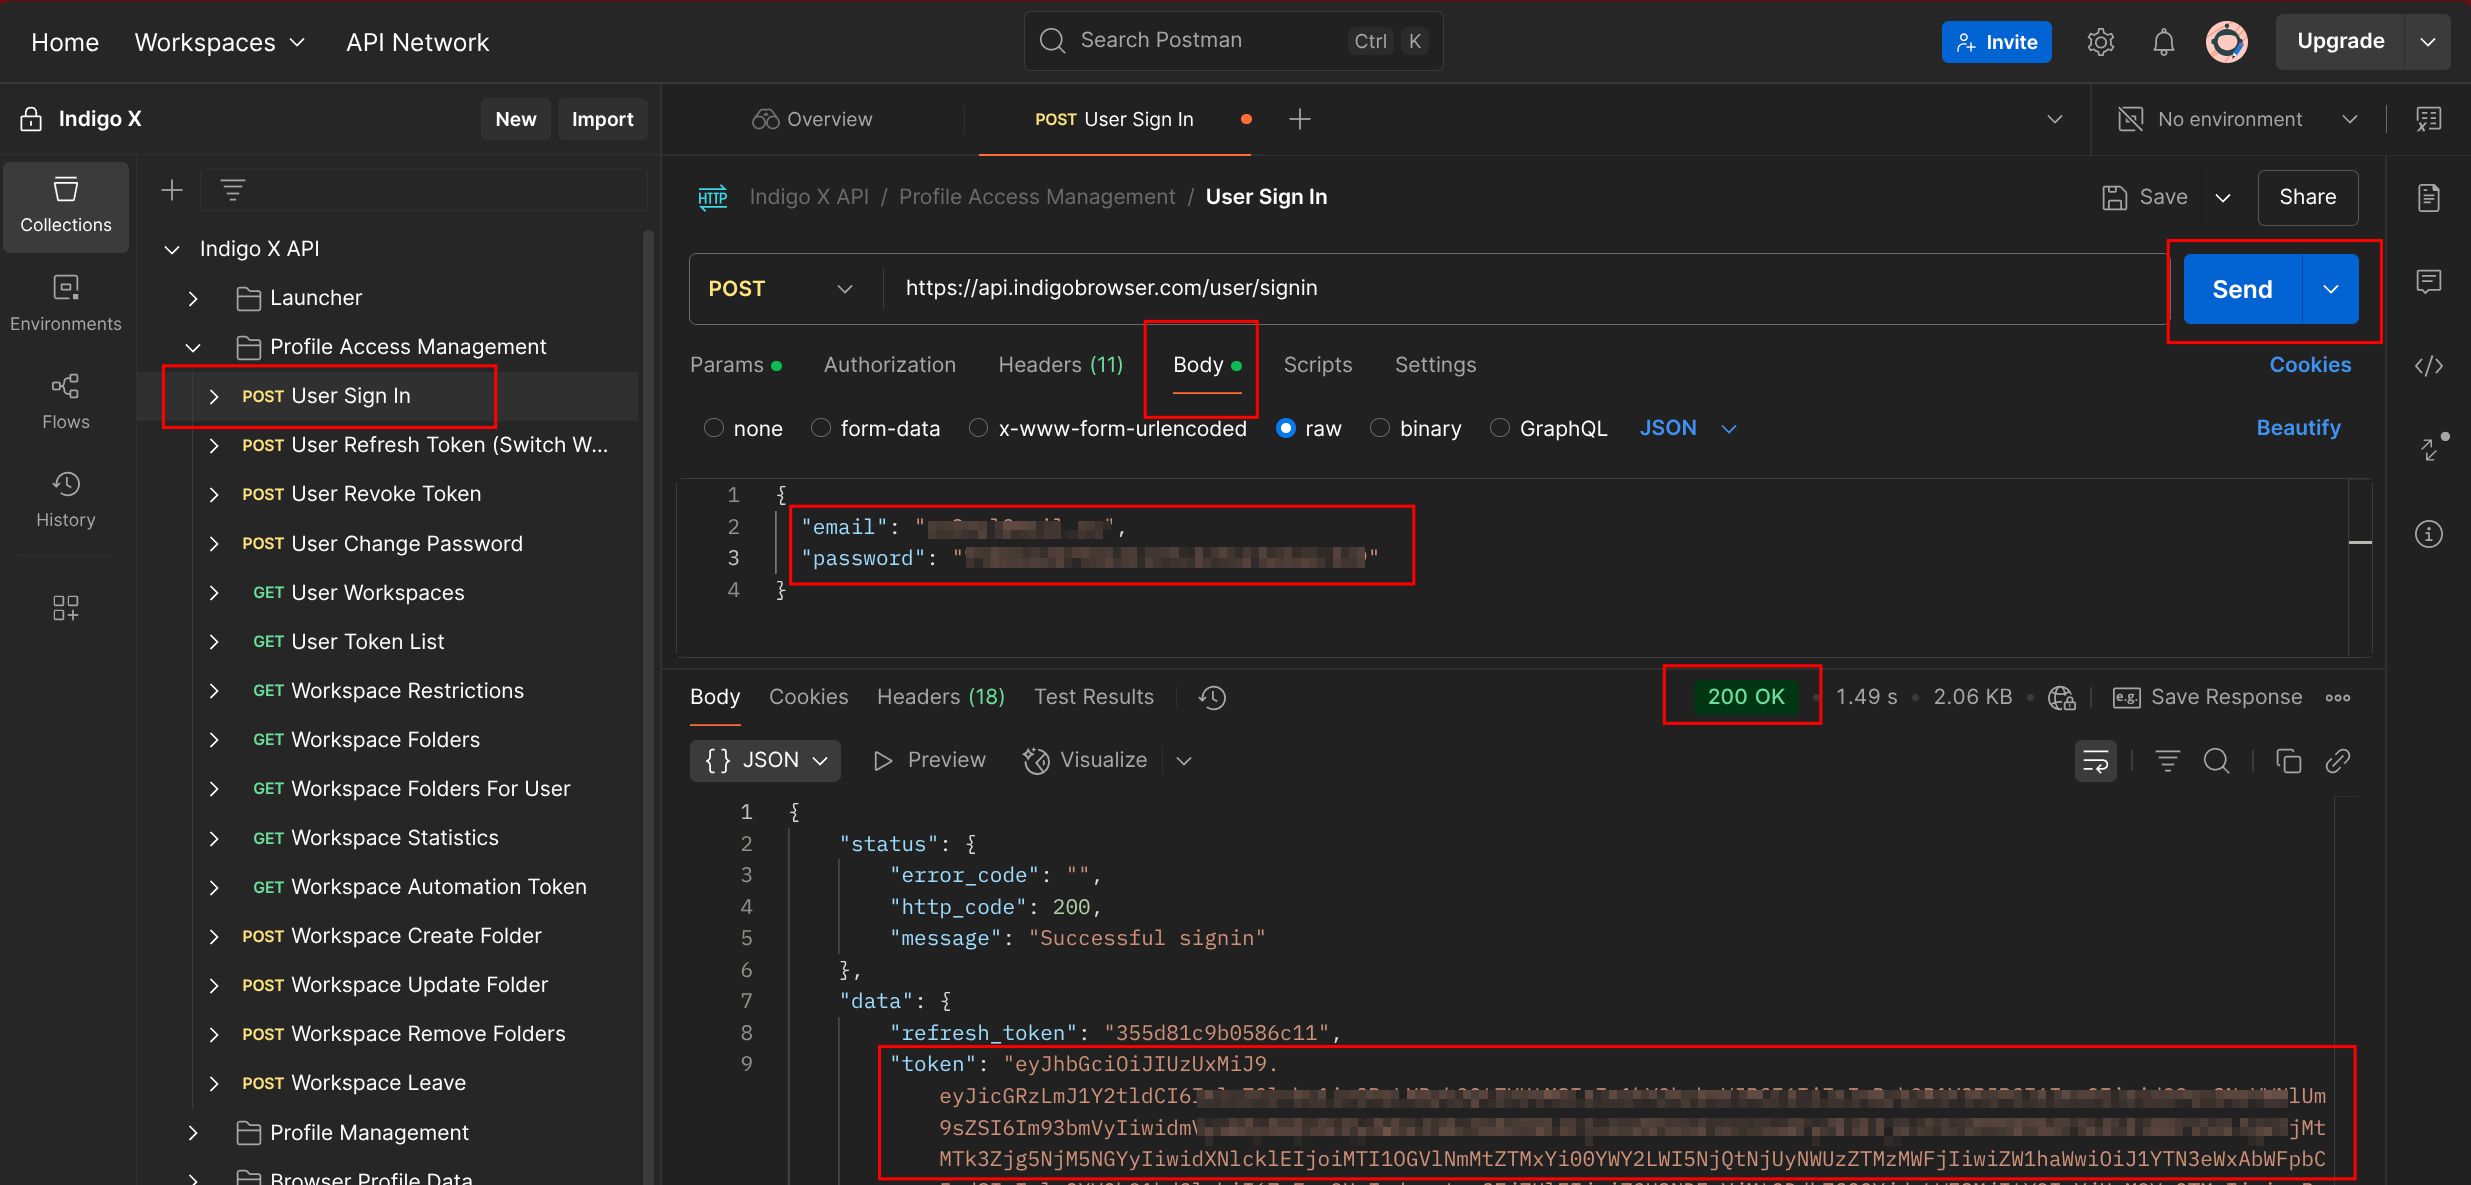This screenshot has height=1185, width=2471.
Task: Open the Overview tab
Action: tap(812, 119)
